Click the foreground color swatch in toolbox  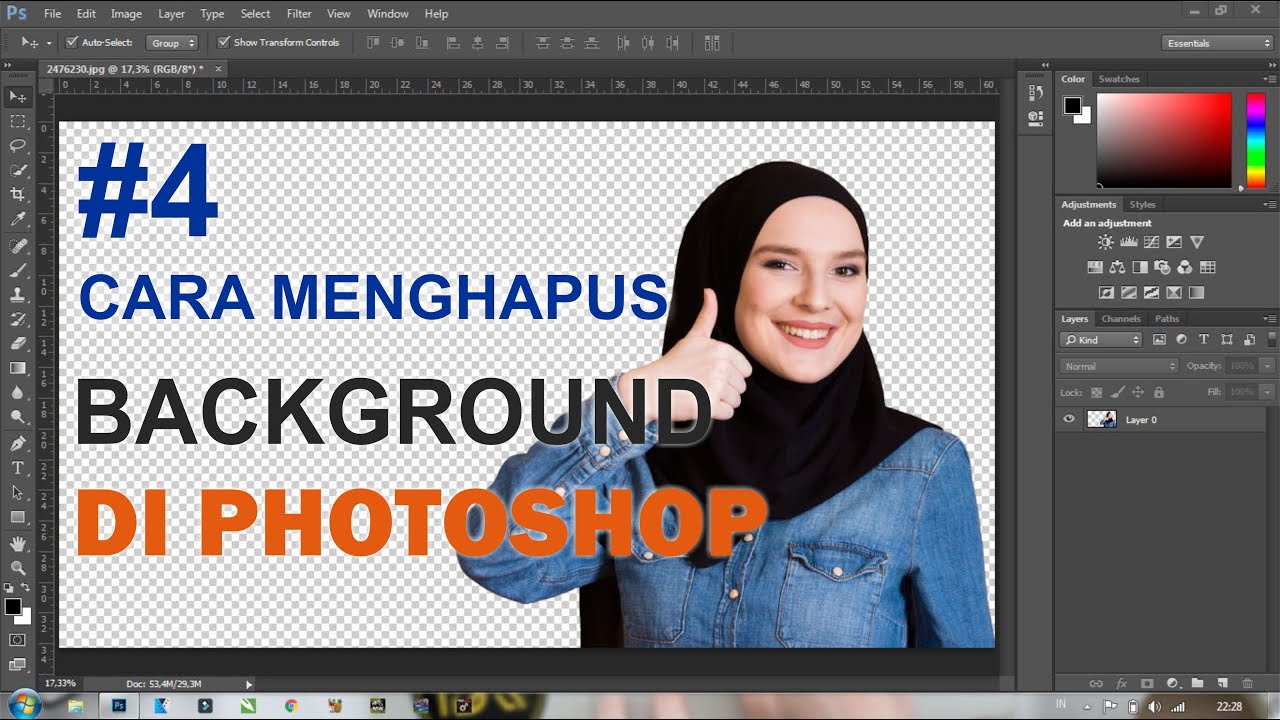point(13,607)
